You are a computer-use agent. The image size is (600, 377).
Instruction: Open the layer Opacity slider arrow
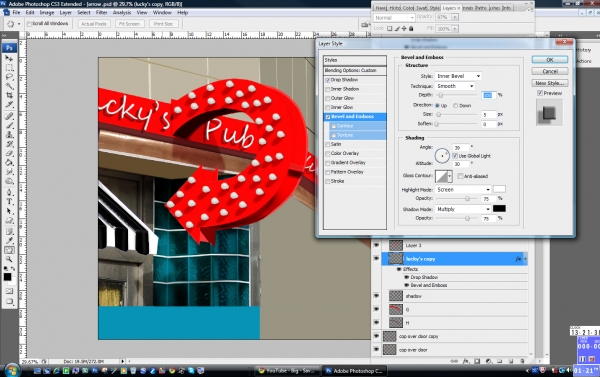coord(455,17)
